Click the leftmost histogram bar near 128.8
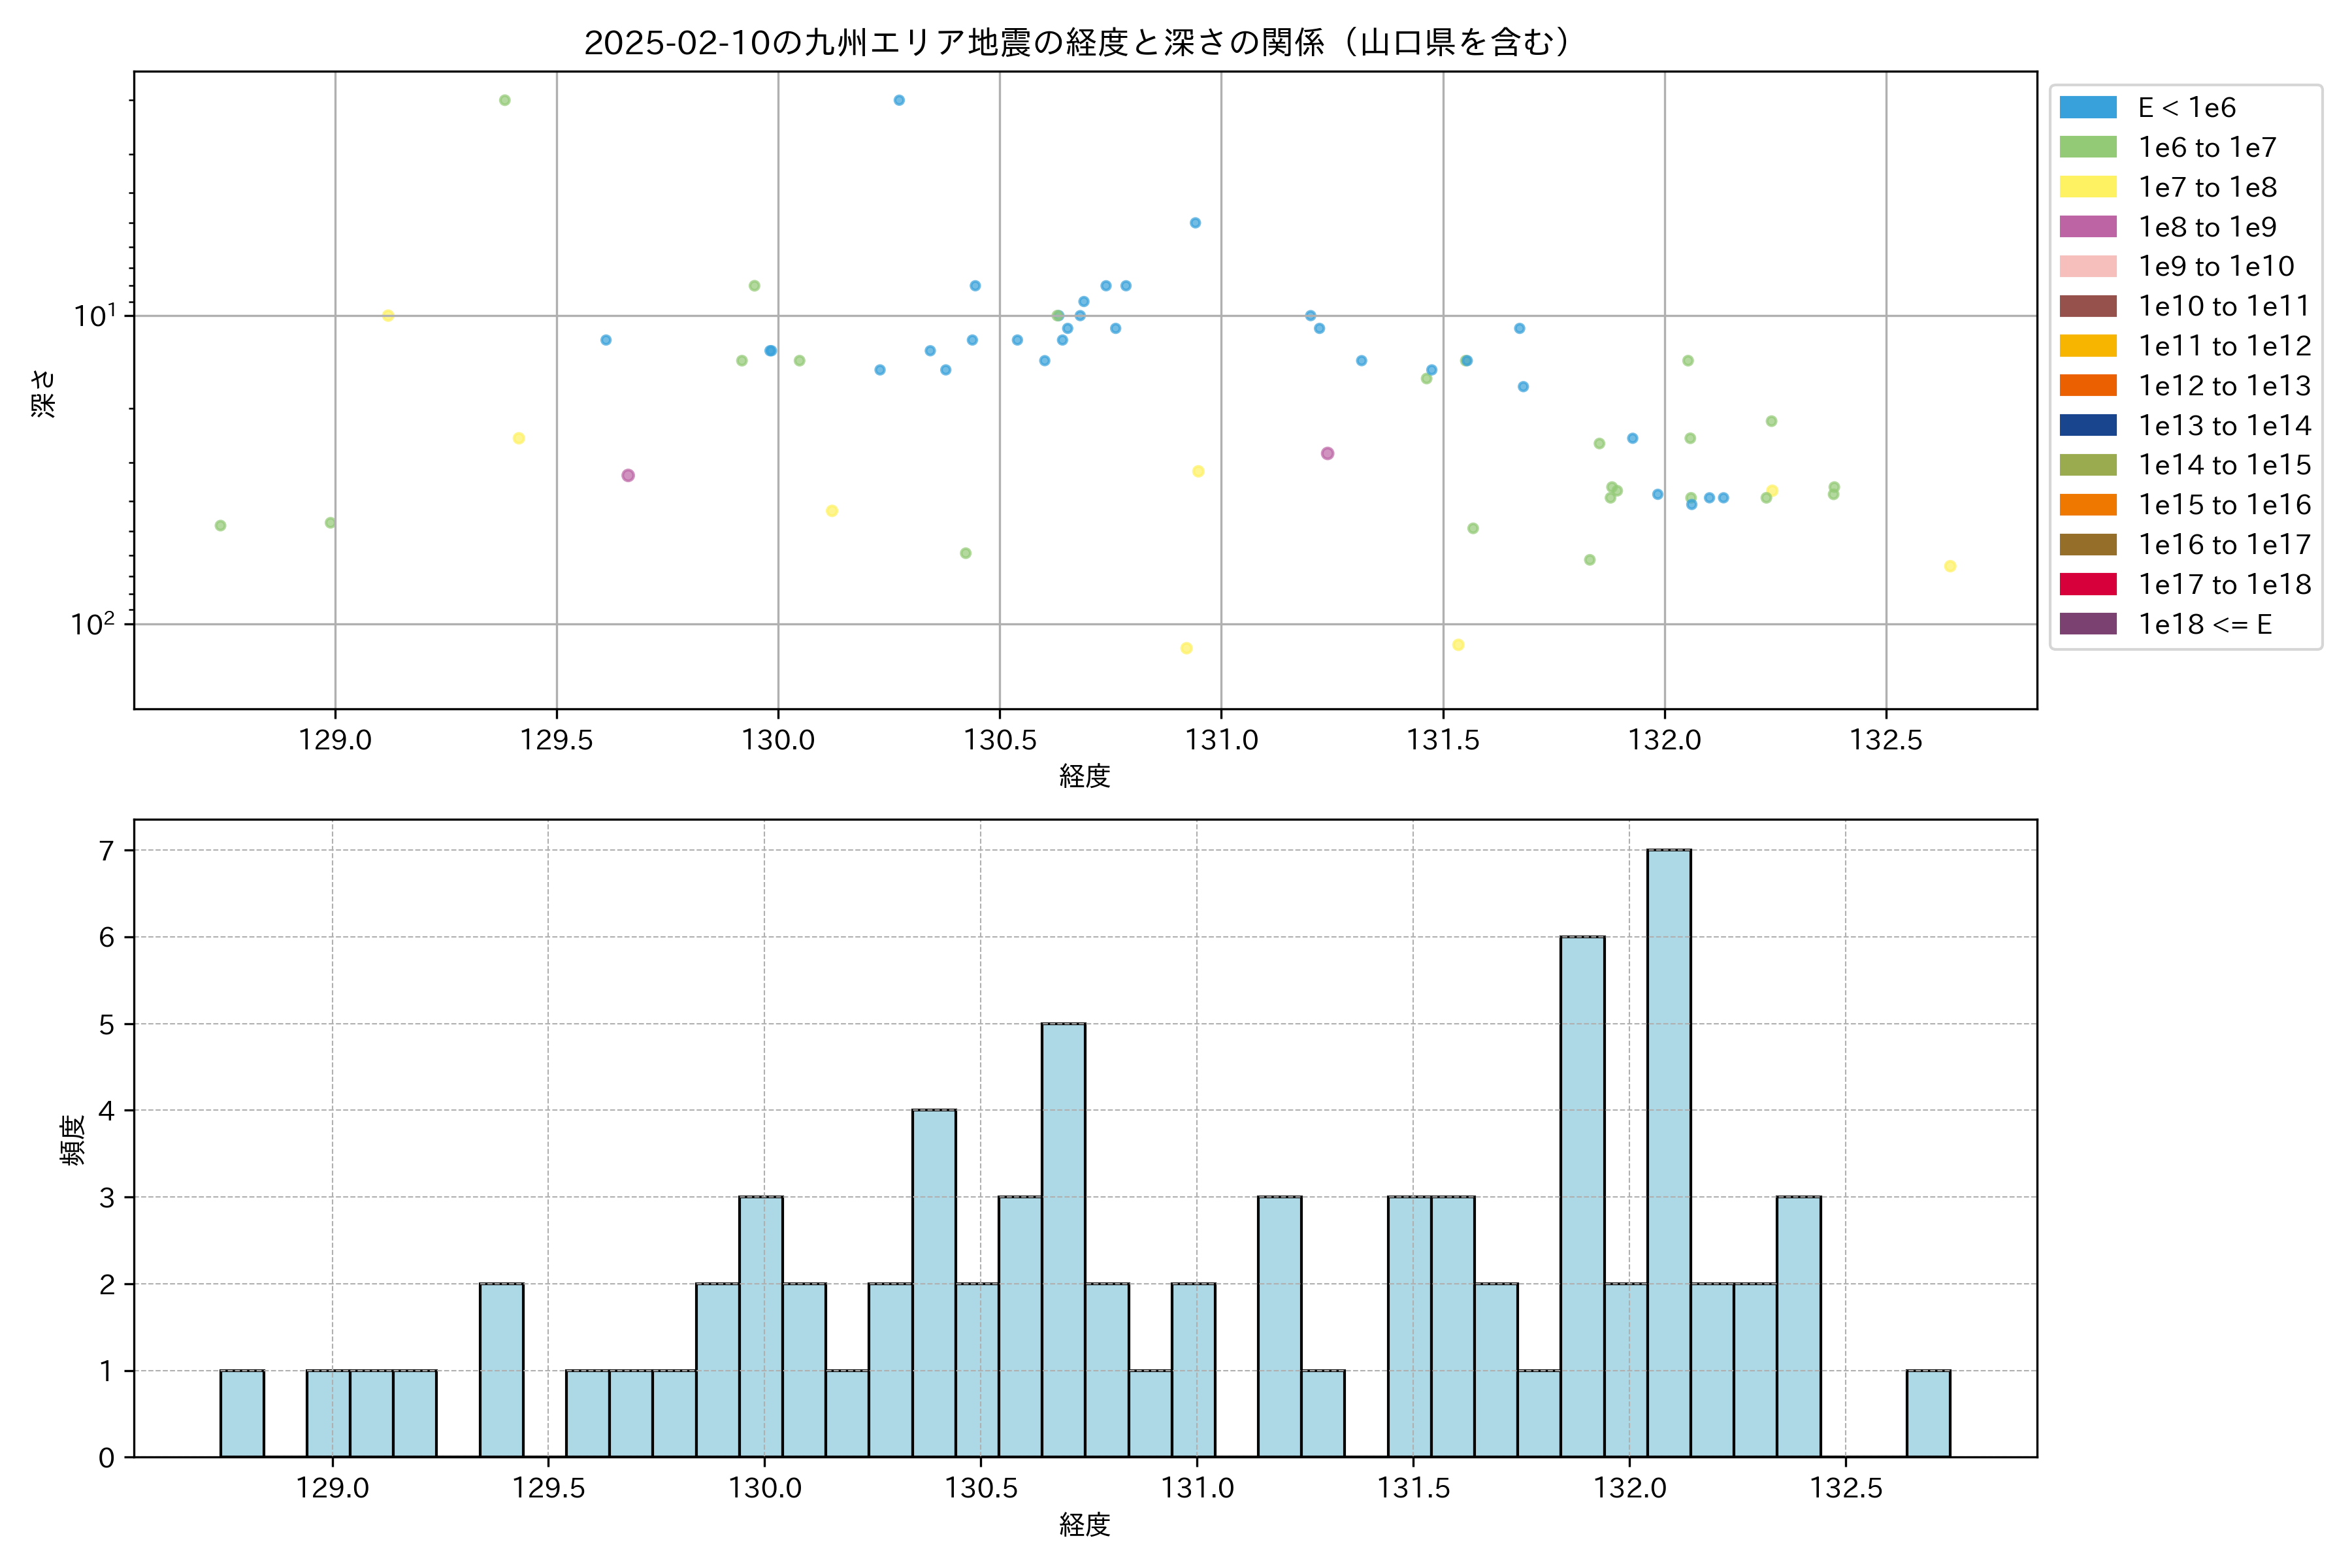This screenshot has width=2352, height=1568. (242, 1413)
